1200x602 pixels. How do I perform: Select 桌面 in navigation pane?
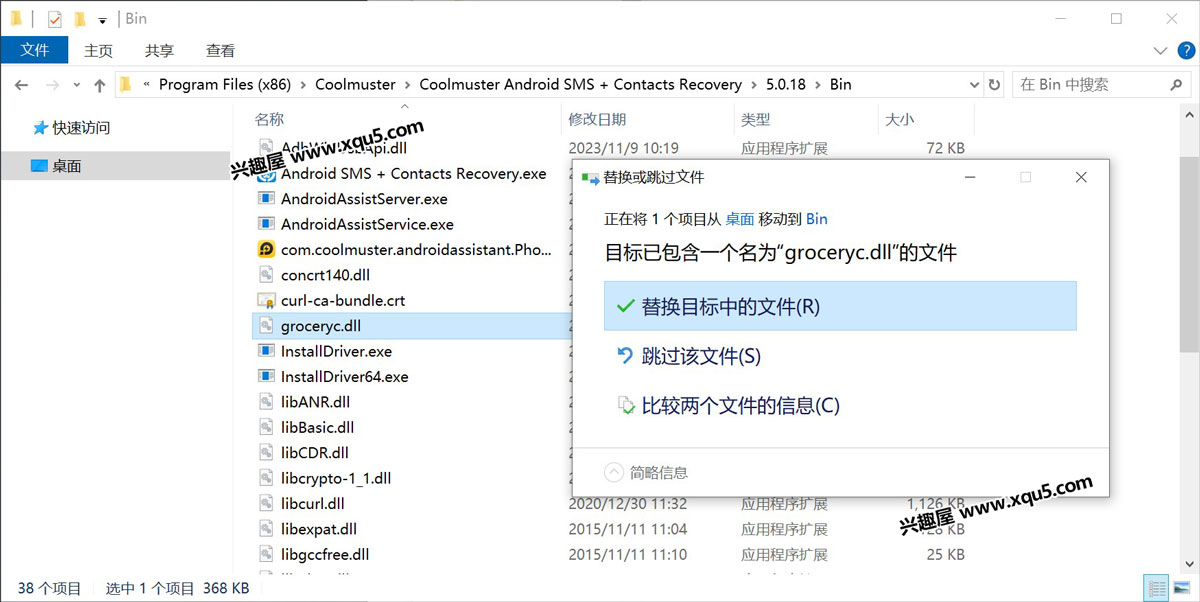point(67,166)
